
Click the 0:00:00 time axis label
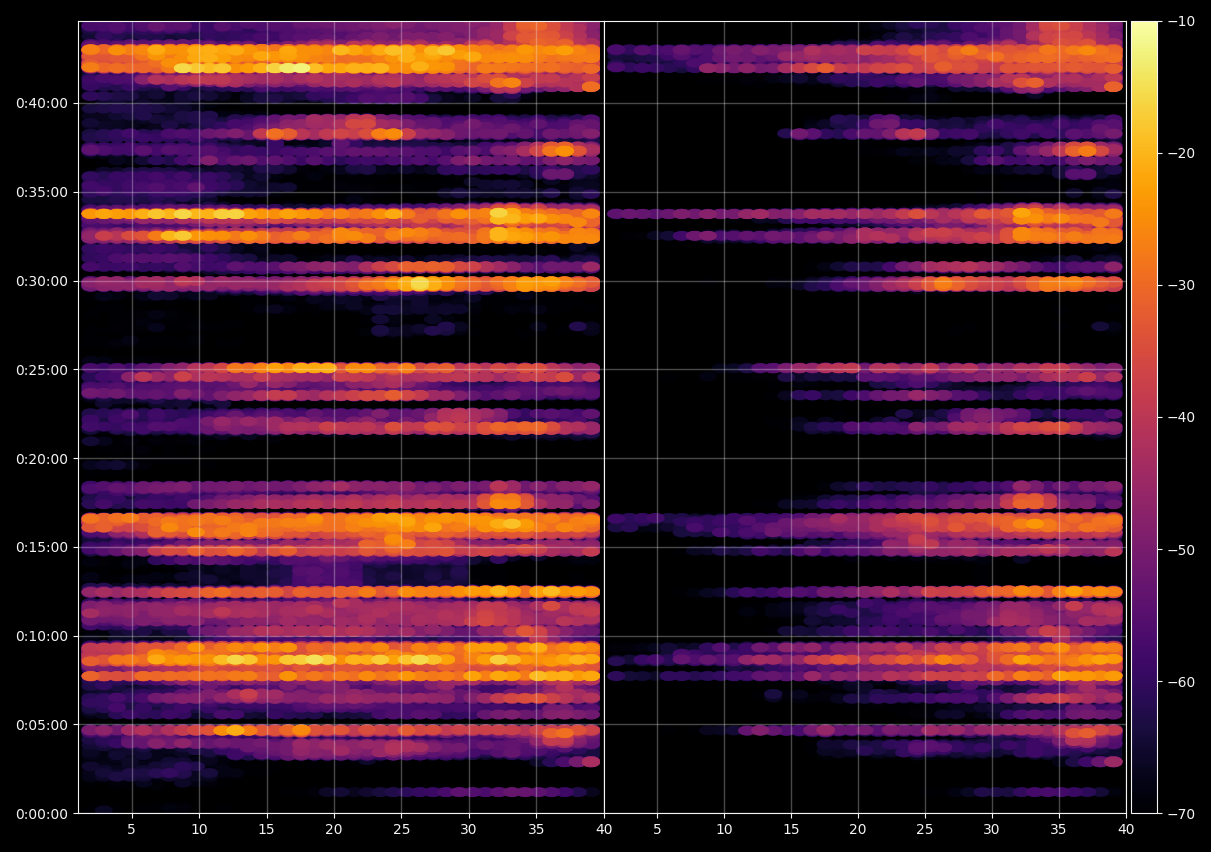pos(42,813)
